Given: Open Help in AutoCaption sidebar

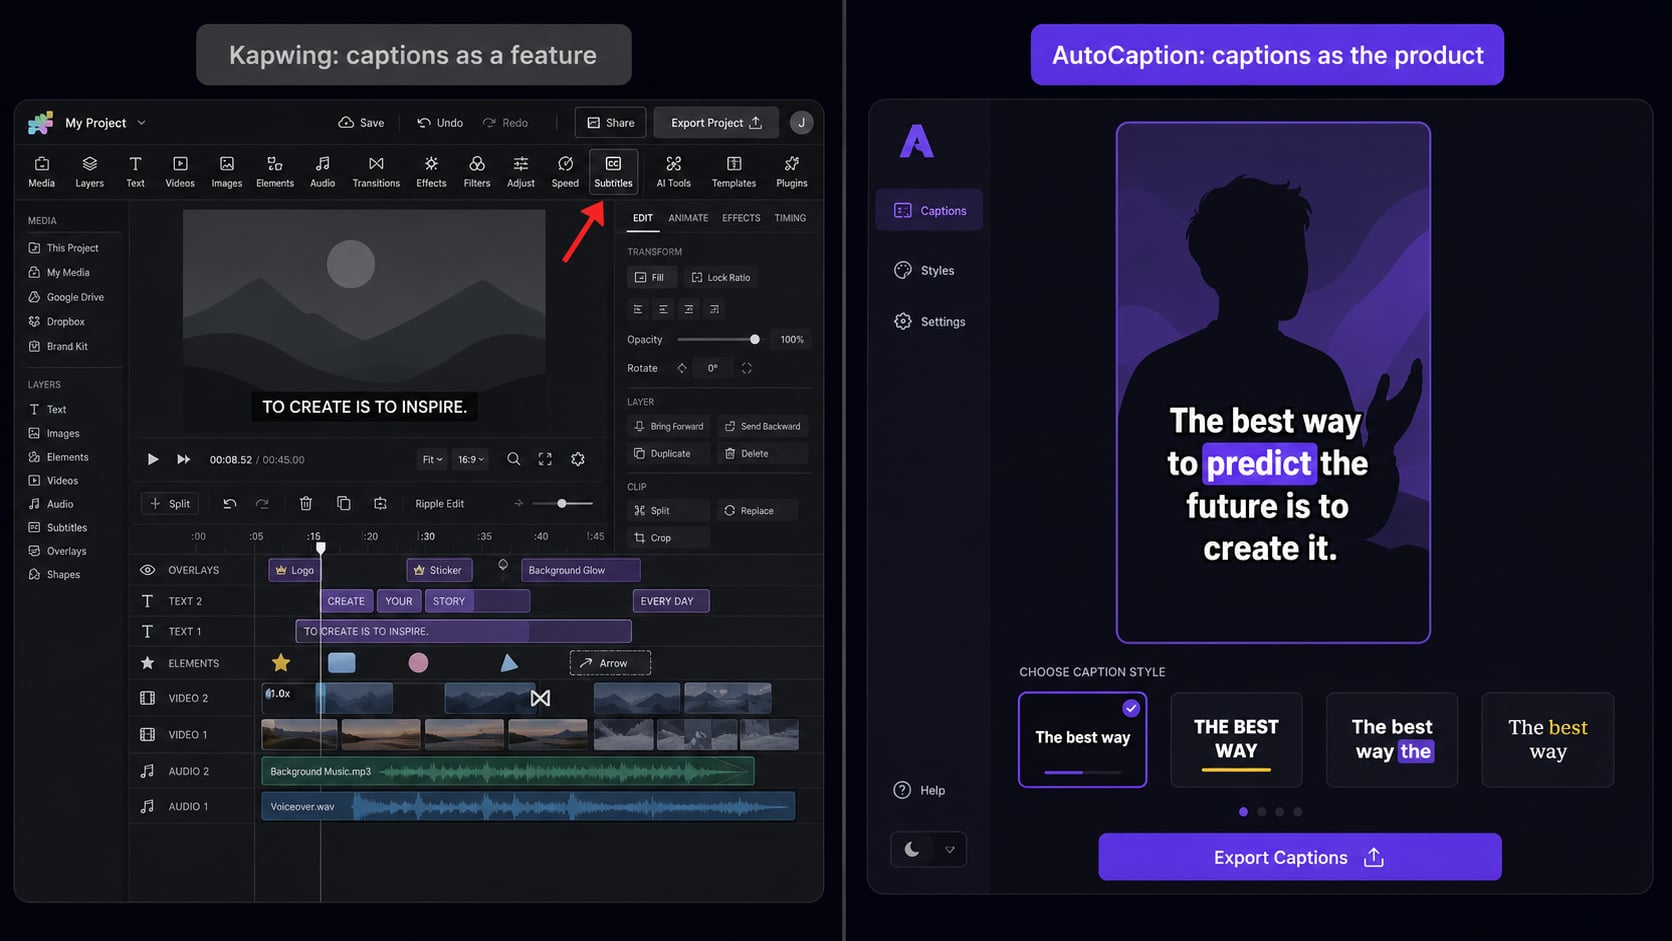Looking at the screenshot, I should (919, 790).
